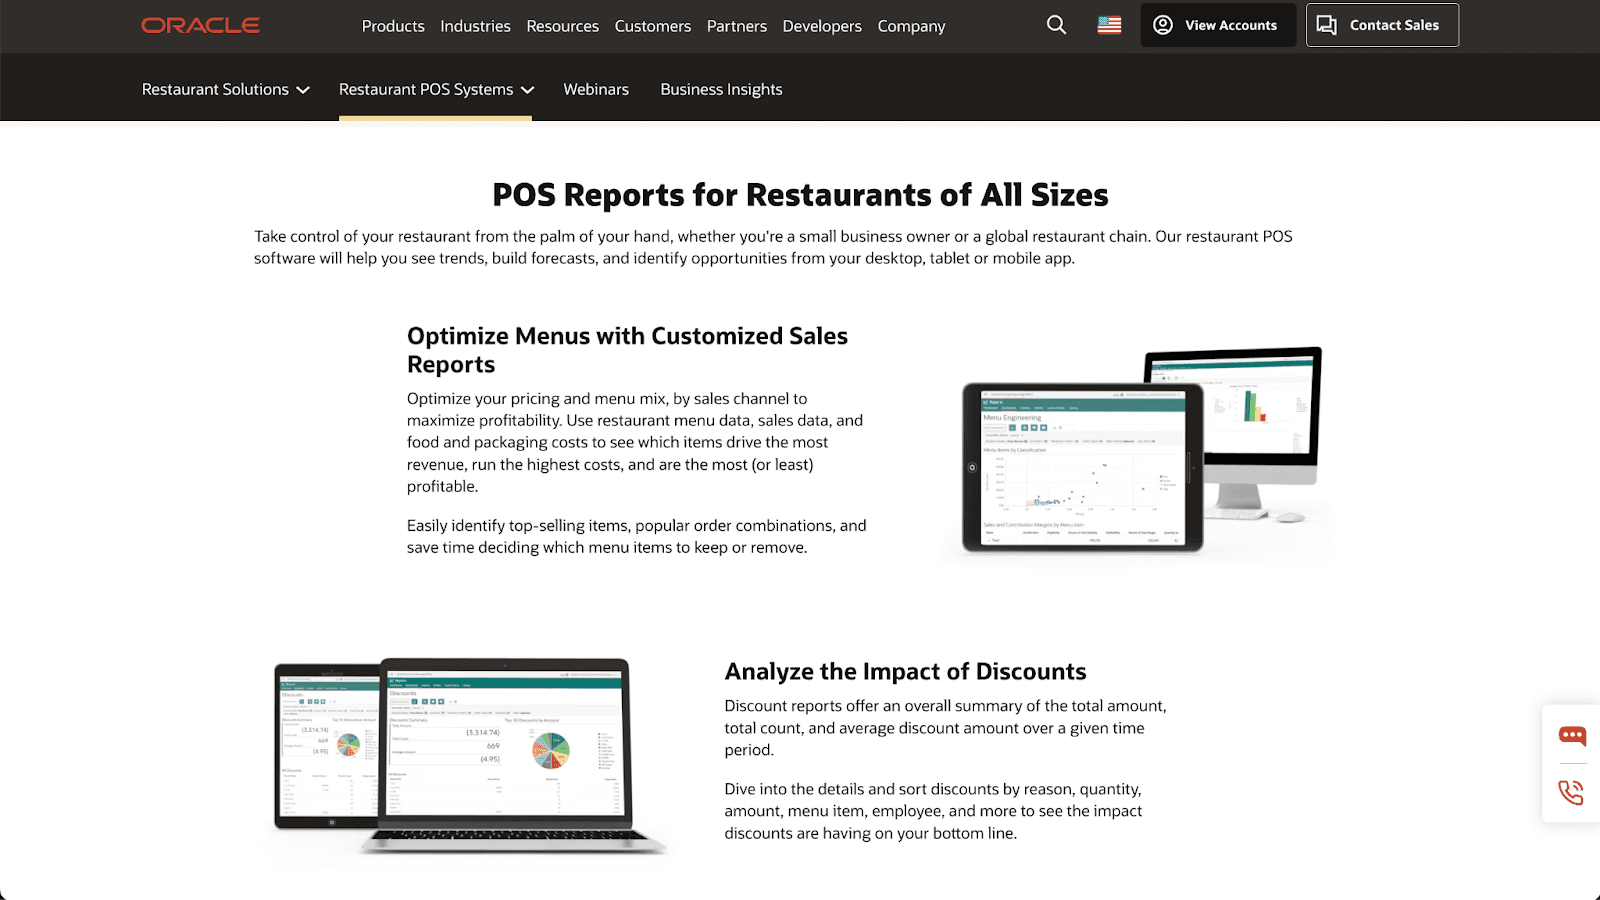Open the Industries menu
The image size is (1600, 900).
click(x=475, y=26)
